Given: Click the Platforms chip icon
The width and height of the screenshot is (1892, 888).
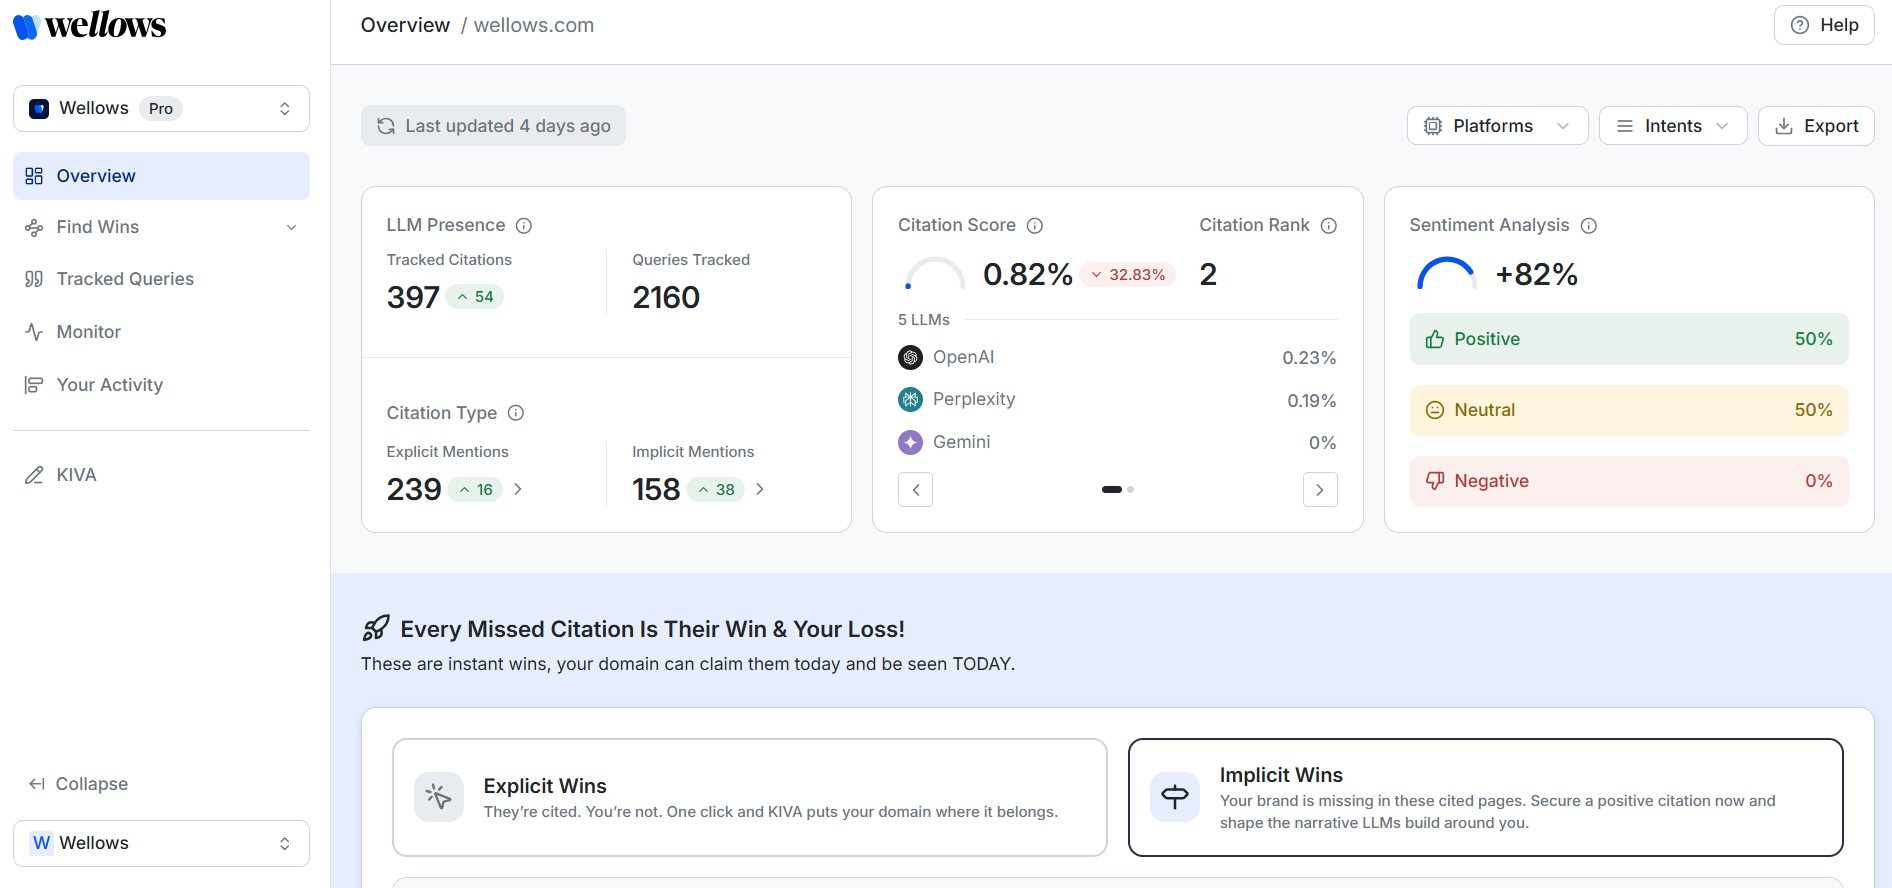Looking at the screenshot, I should pyautogui.click(x=1433, y=126).
